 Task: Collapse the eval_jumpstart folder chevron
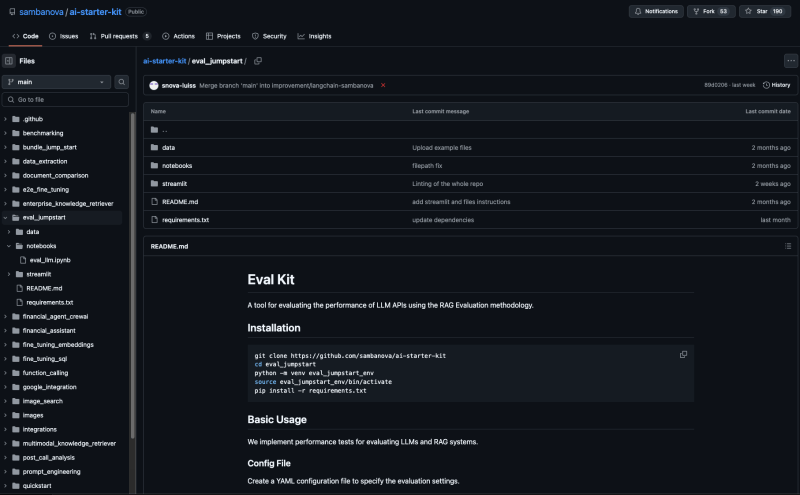coord(5,217)
